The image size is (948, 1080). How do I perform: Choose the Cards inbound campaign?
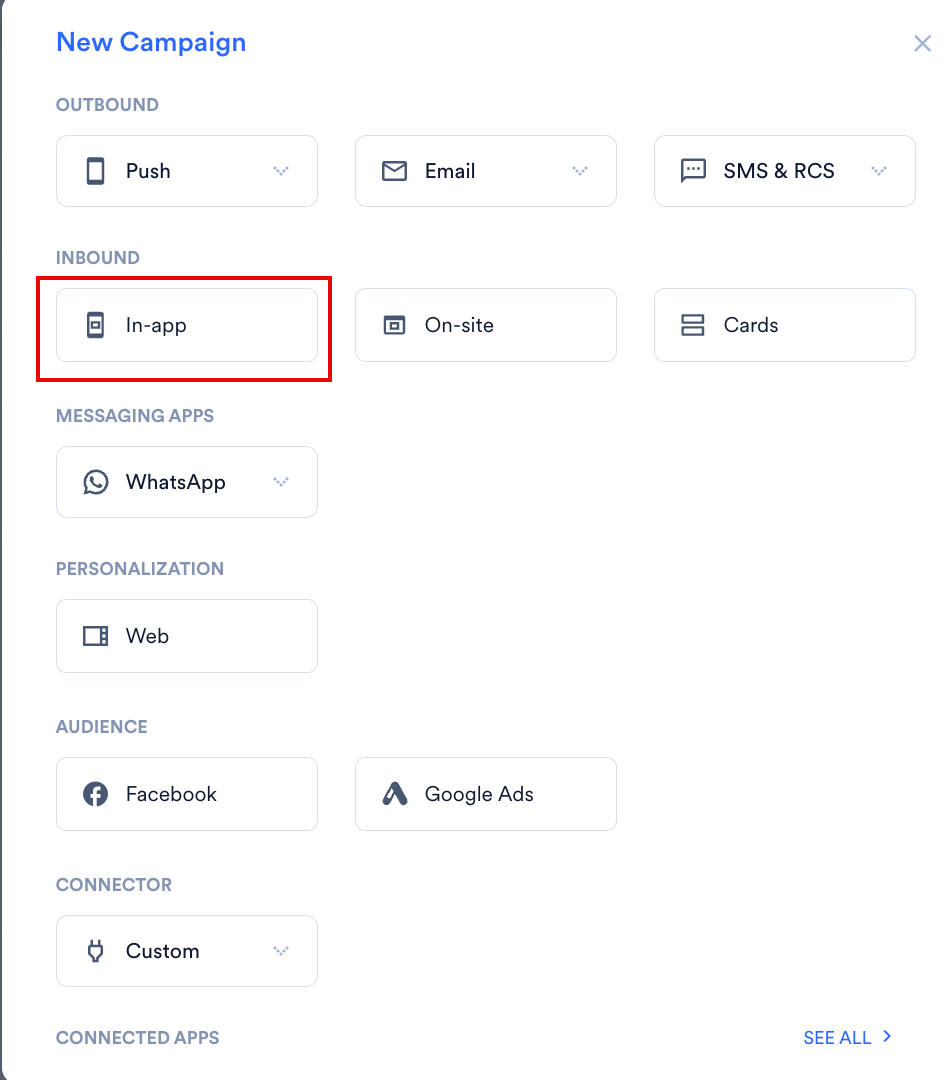(785, 325)
